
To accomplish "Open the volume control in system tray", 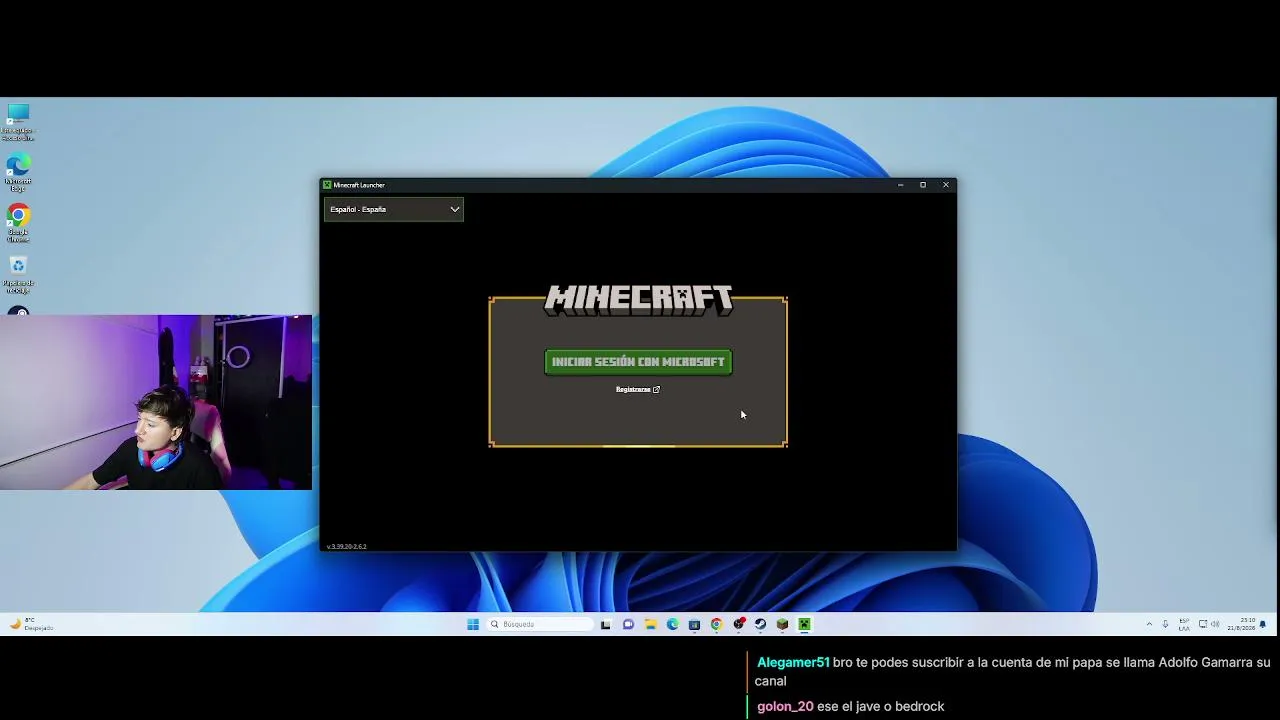I will pyautogui.click(x=1215, y=624).
